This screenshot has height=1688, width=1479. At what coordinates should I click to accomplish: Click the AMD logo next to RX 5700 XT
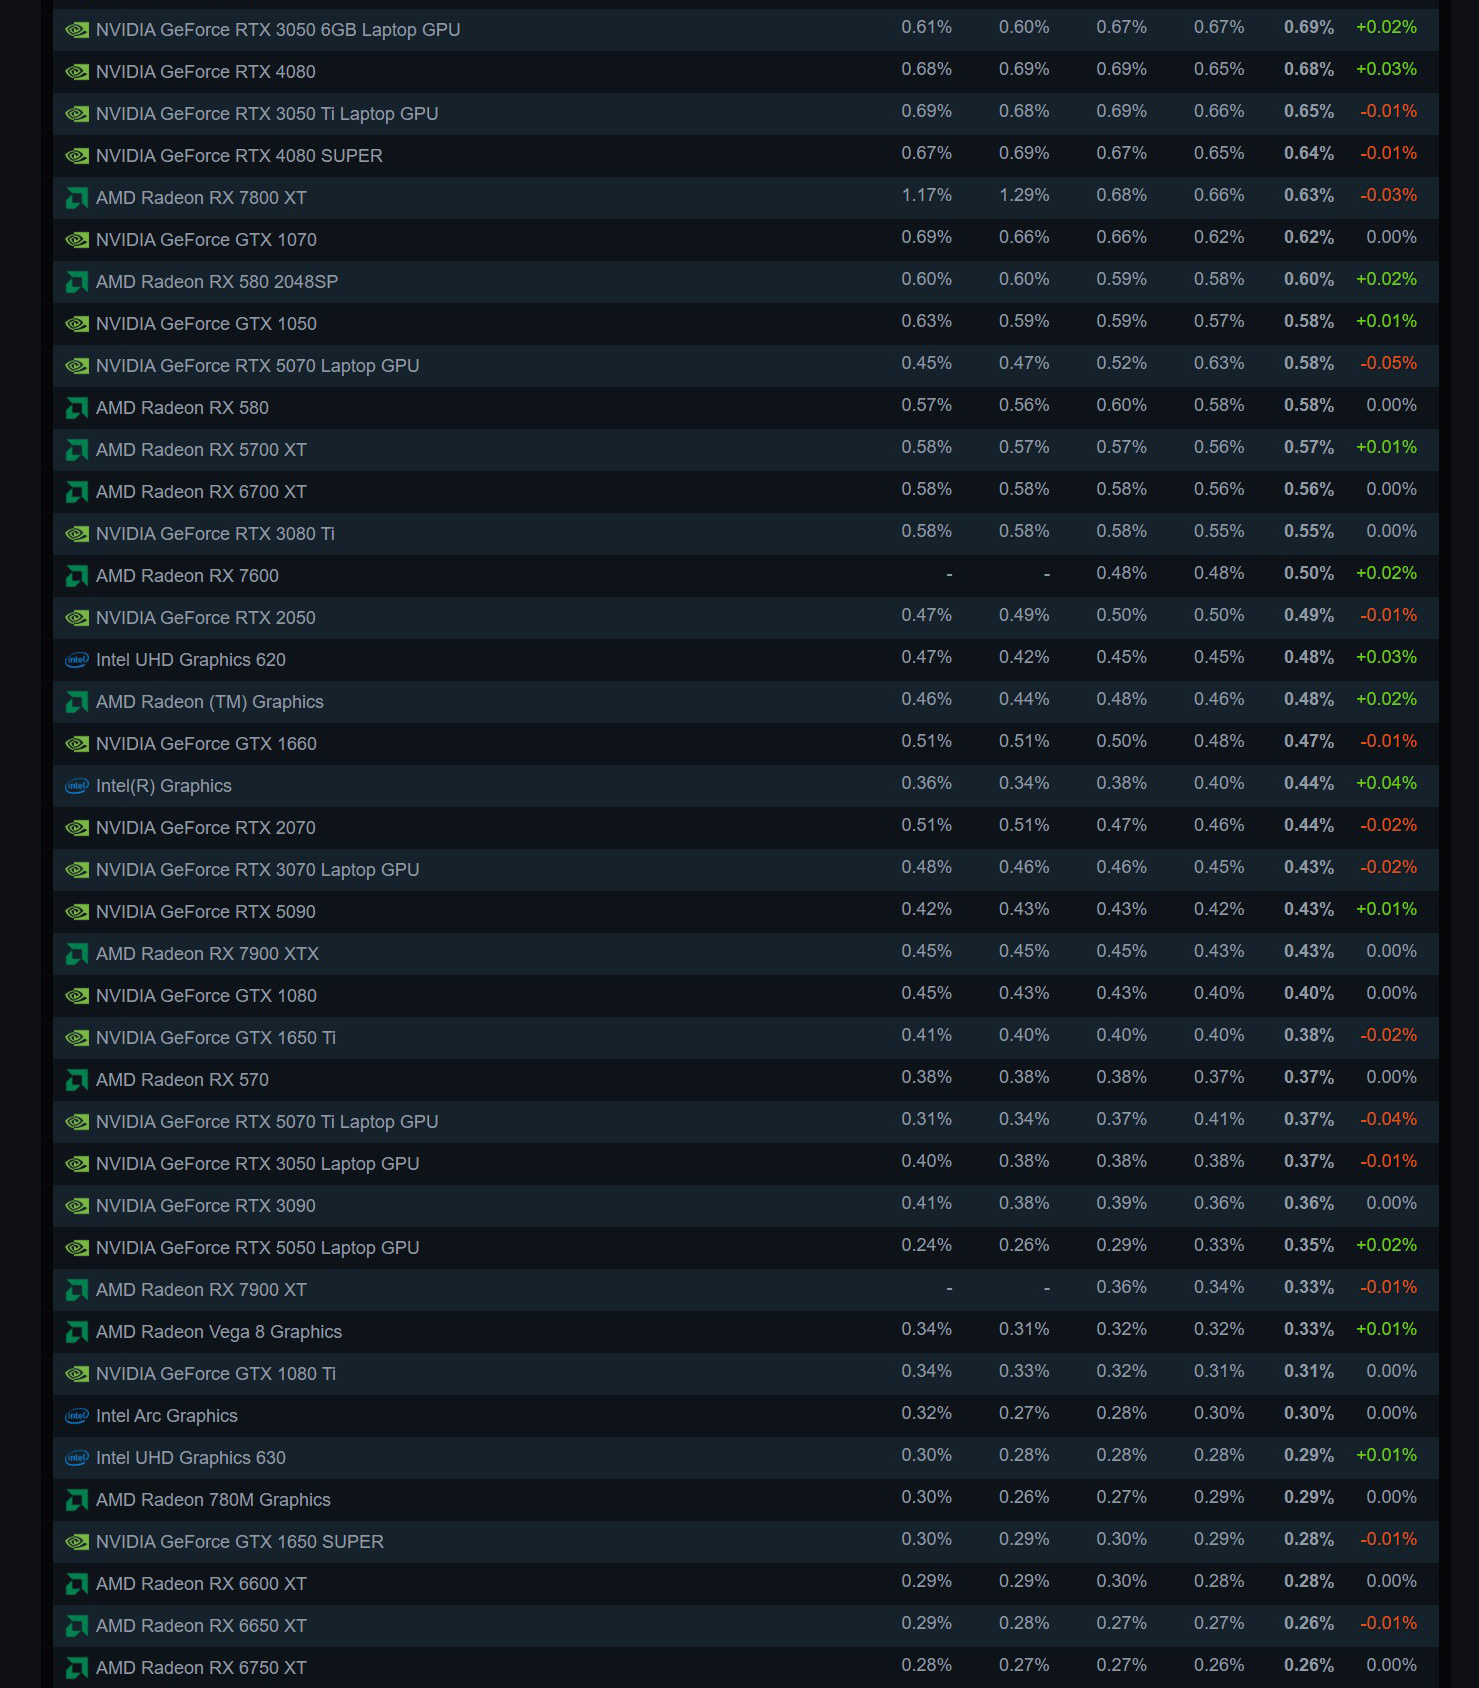pos(77,450)
